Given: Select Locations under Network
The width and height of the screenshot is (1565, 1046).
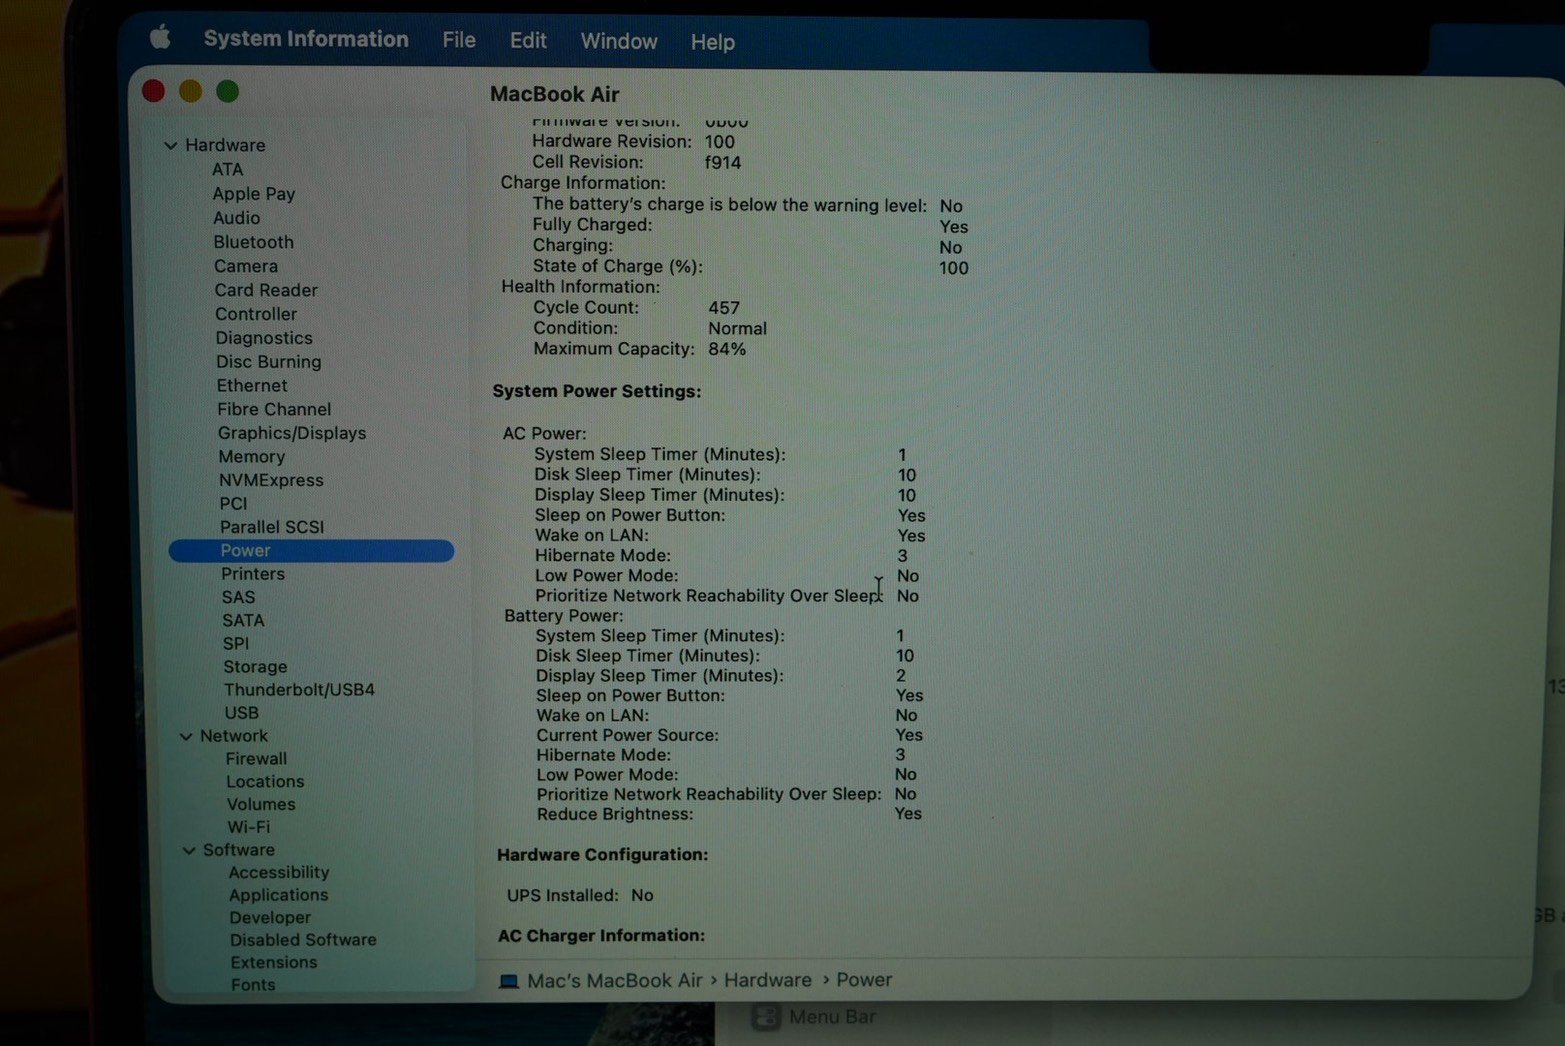Looking at the screenshot, I should coord(265,782).
